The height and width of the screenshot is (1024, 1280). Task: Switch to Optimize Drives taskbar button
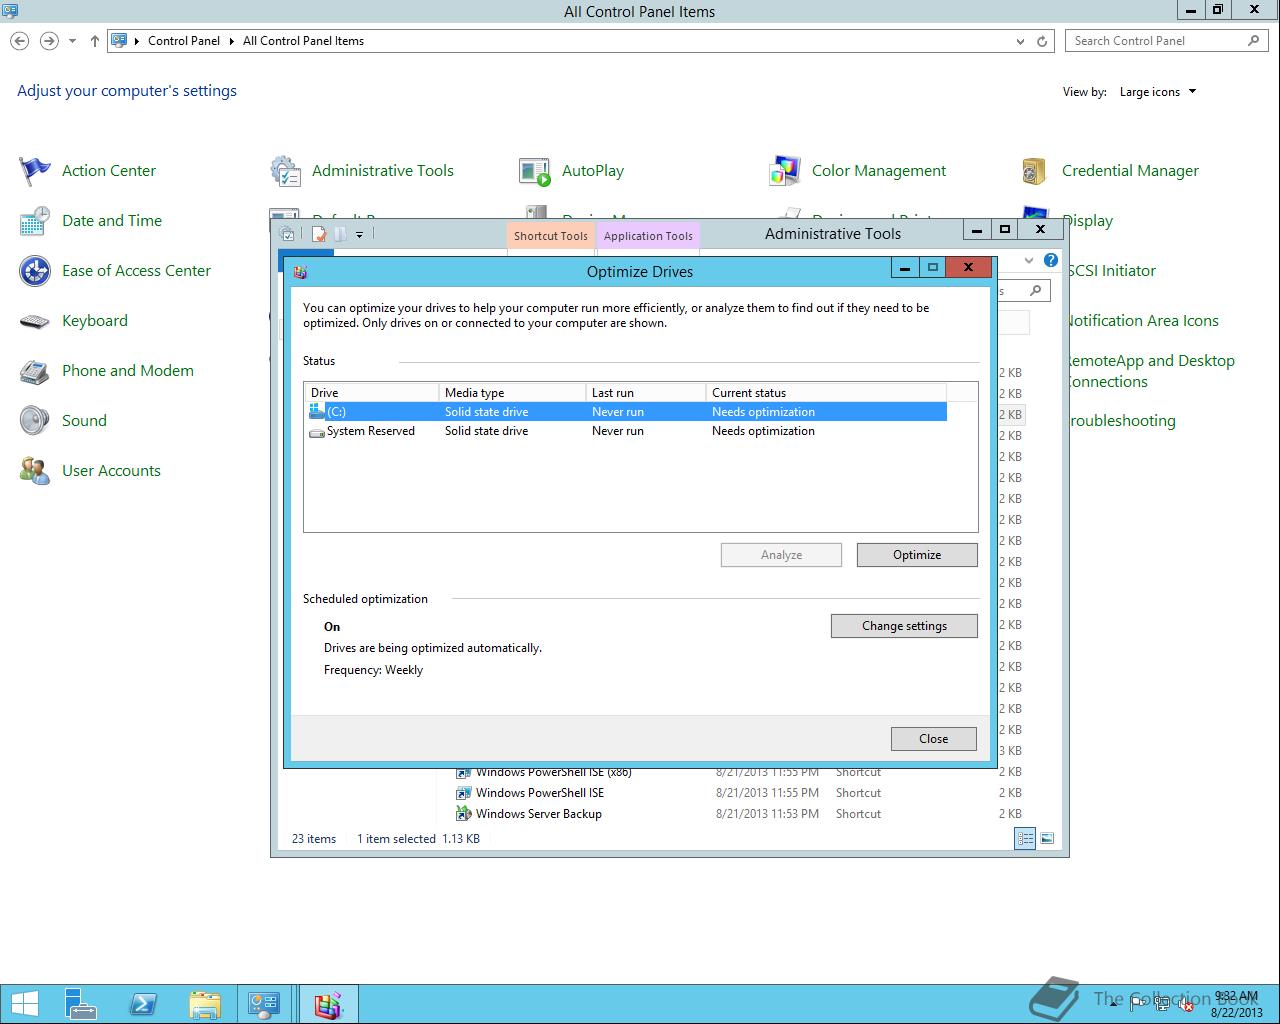[x=328, y=1004]
